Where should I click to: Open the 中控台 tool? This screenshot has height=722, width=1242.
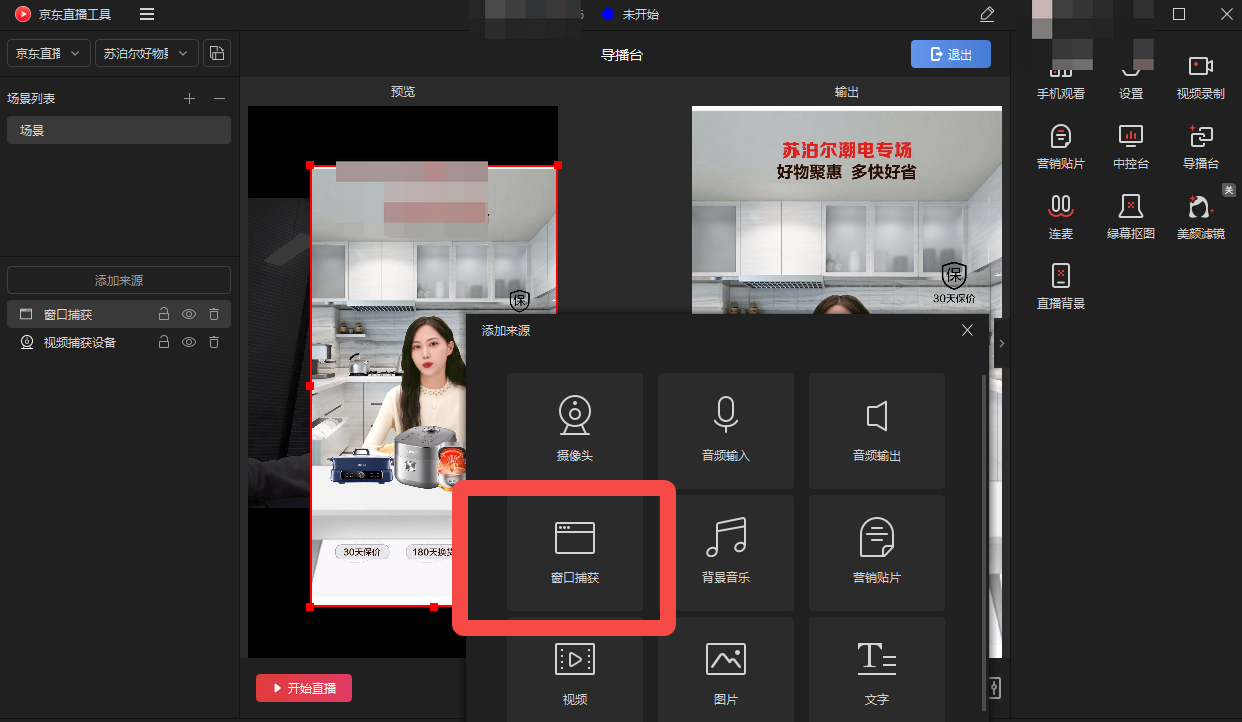pyautogui.click(x=1131, y=147)
